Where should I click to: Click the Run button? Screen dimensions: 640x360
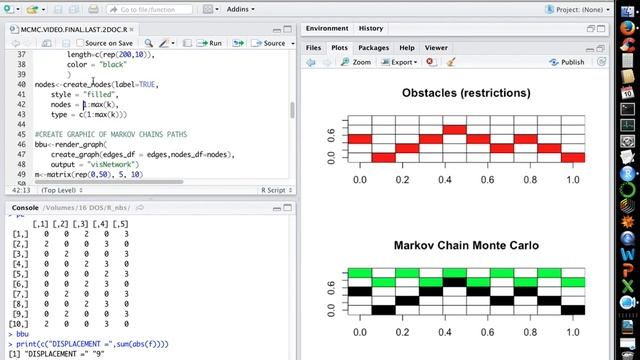pos(209,43)
